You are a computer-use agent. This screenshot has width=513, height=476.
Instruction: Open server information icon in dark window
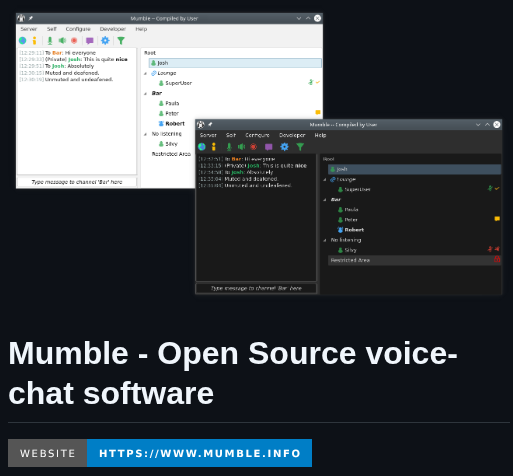(214, 147)
